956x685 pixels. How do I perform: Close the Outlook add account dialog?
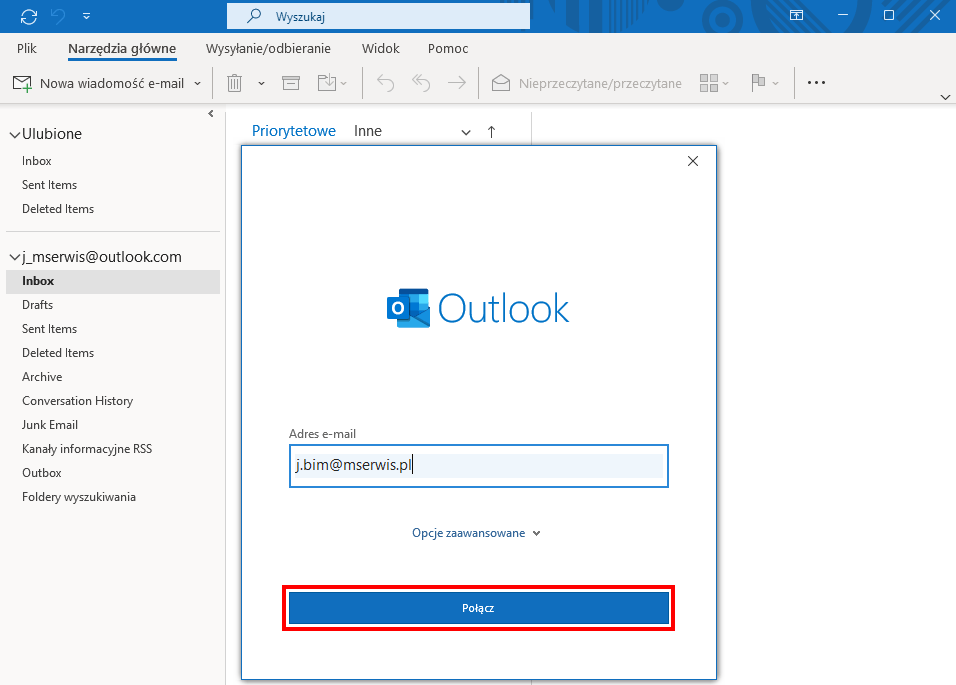click(693, 161)
